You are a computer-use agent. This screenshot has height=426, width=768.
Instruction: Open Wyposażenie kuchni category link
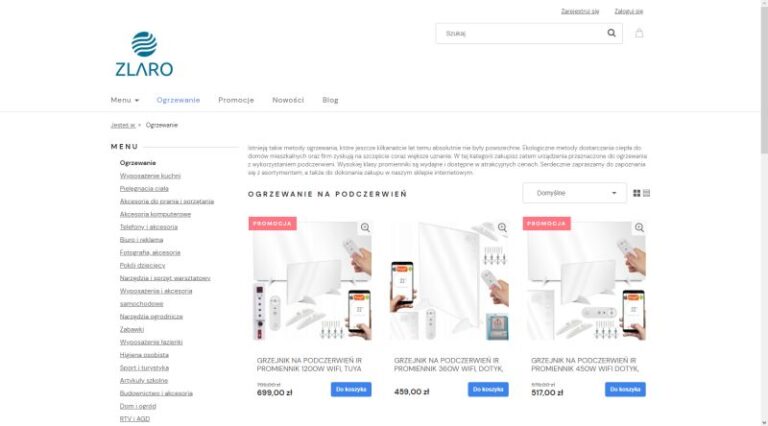[x=150, y=176]
